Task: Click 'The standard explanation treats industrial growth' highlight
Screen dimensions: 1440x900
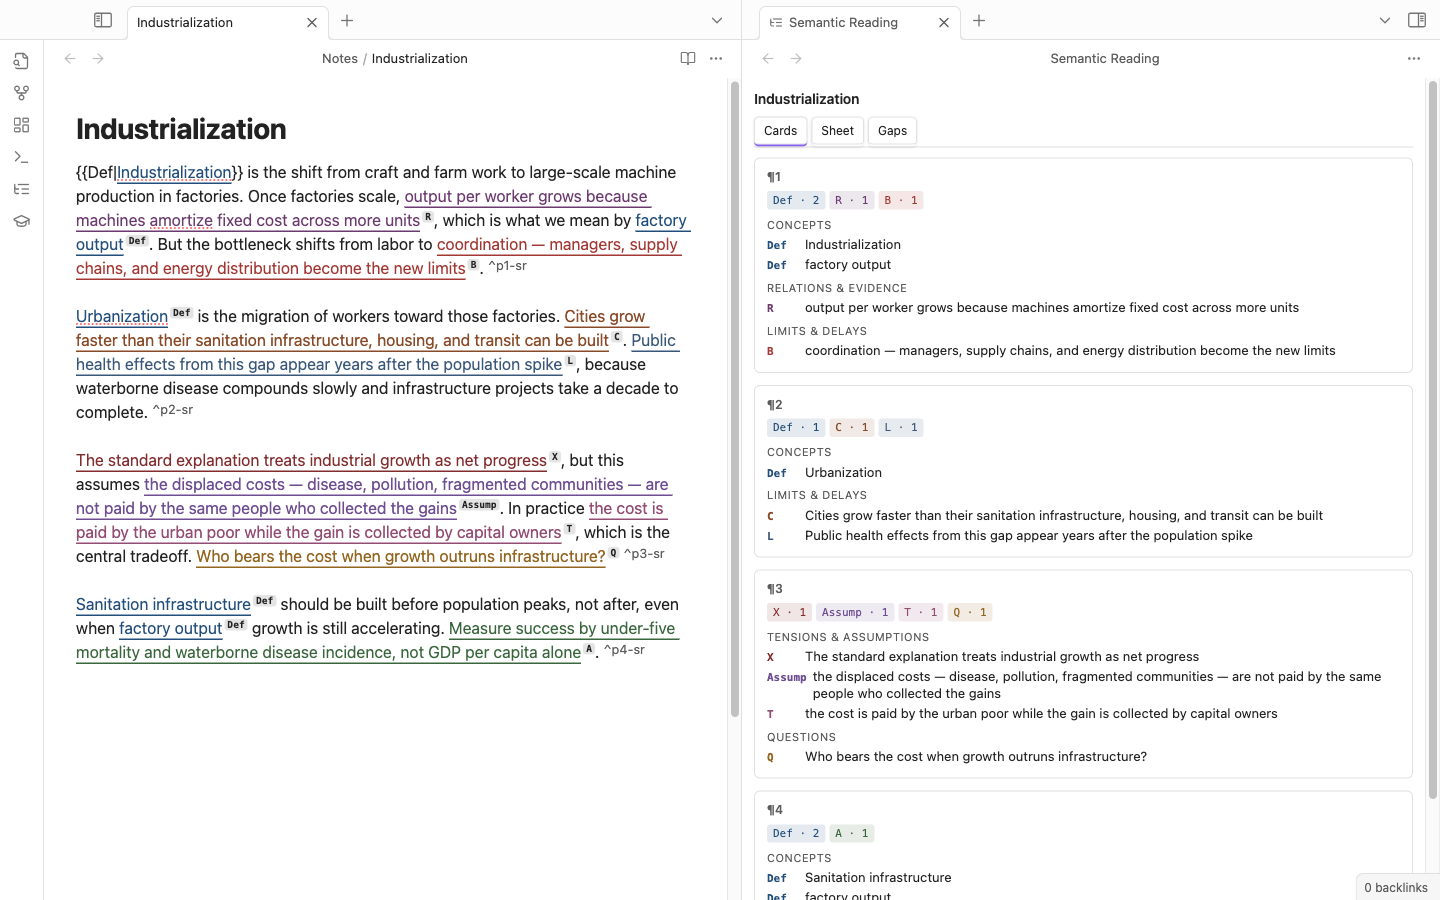Action: 311,461
